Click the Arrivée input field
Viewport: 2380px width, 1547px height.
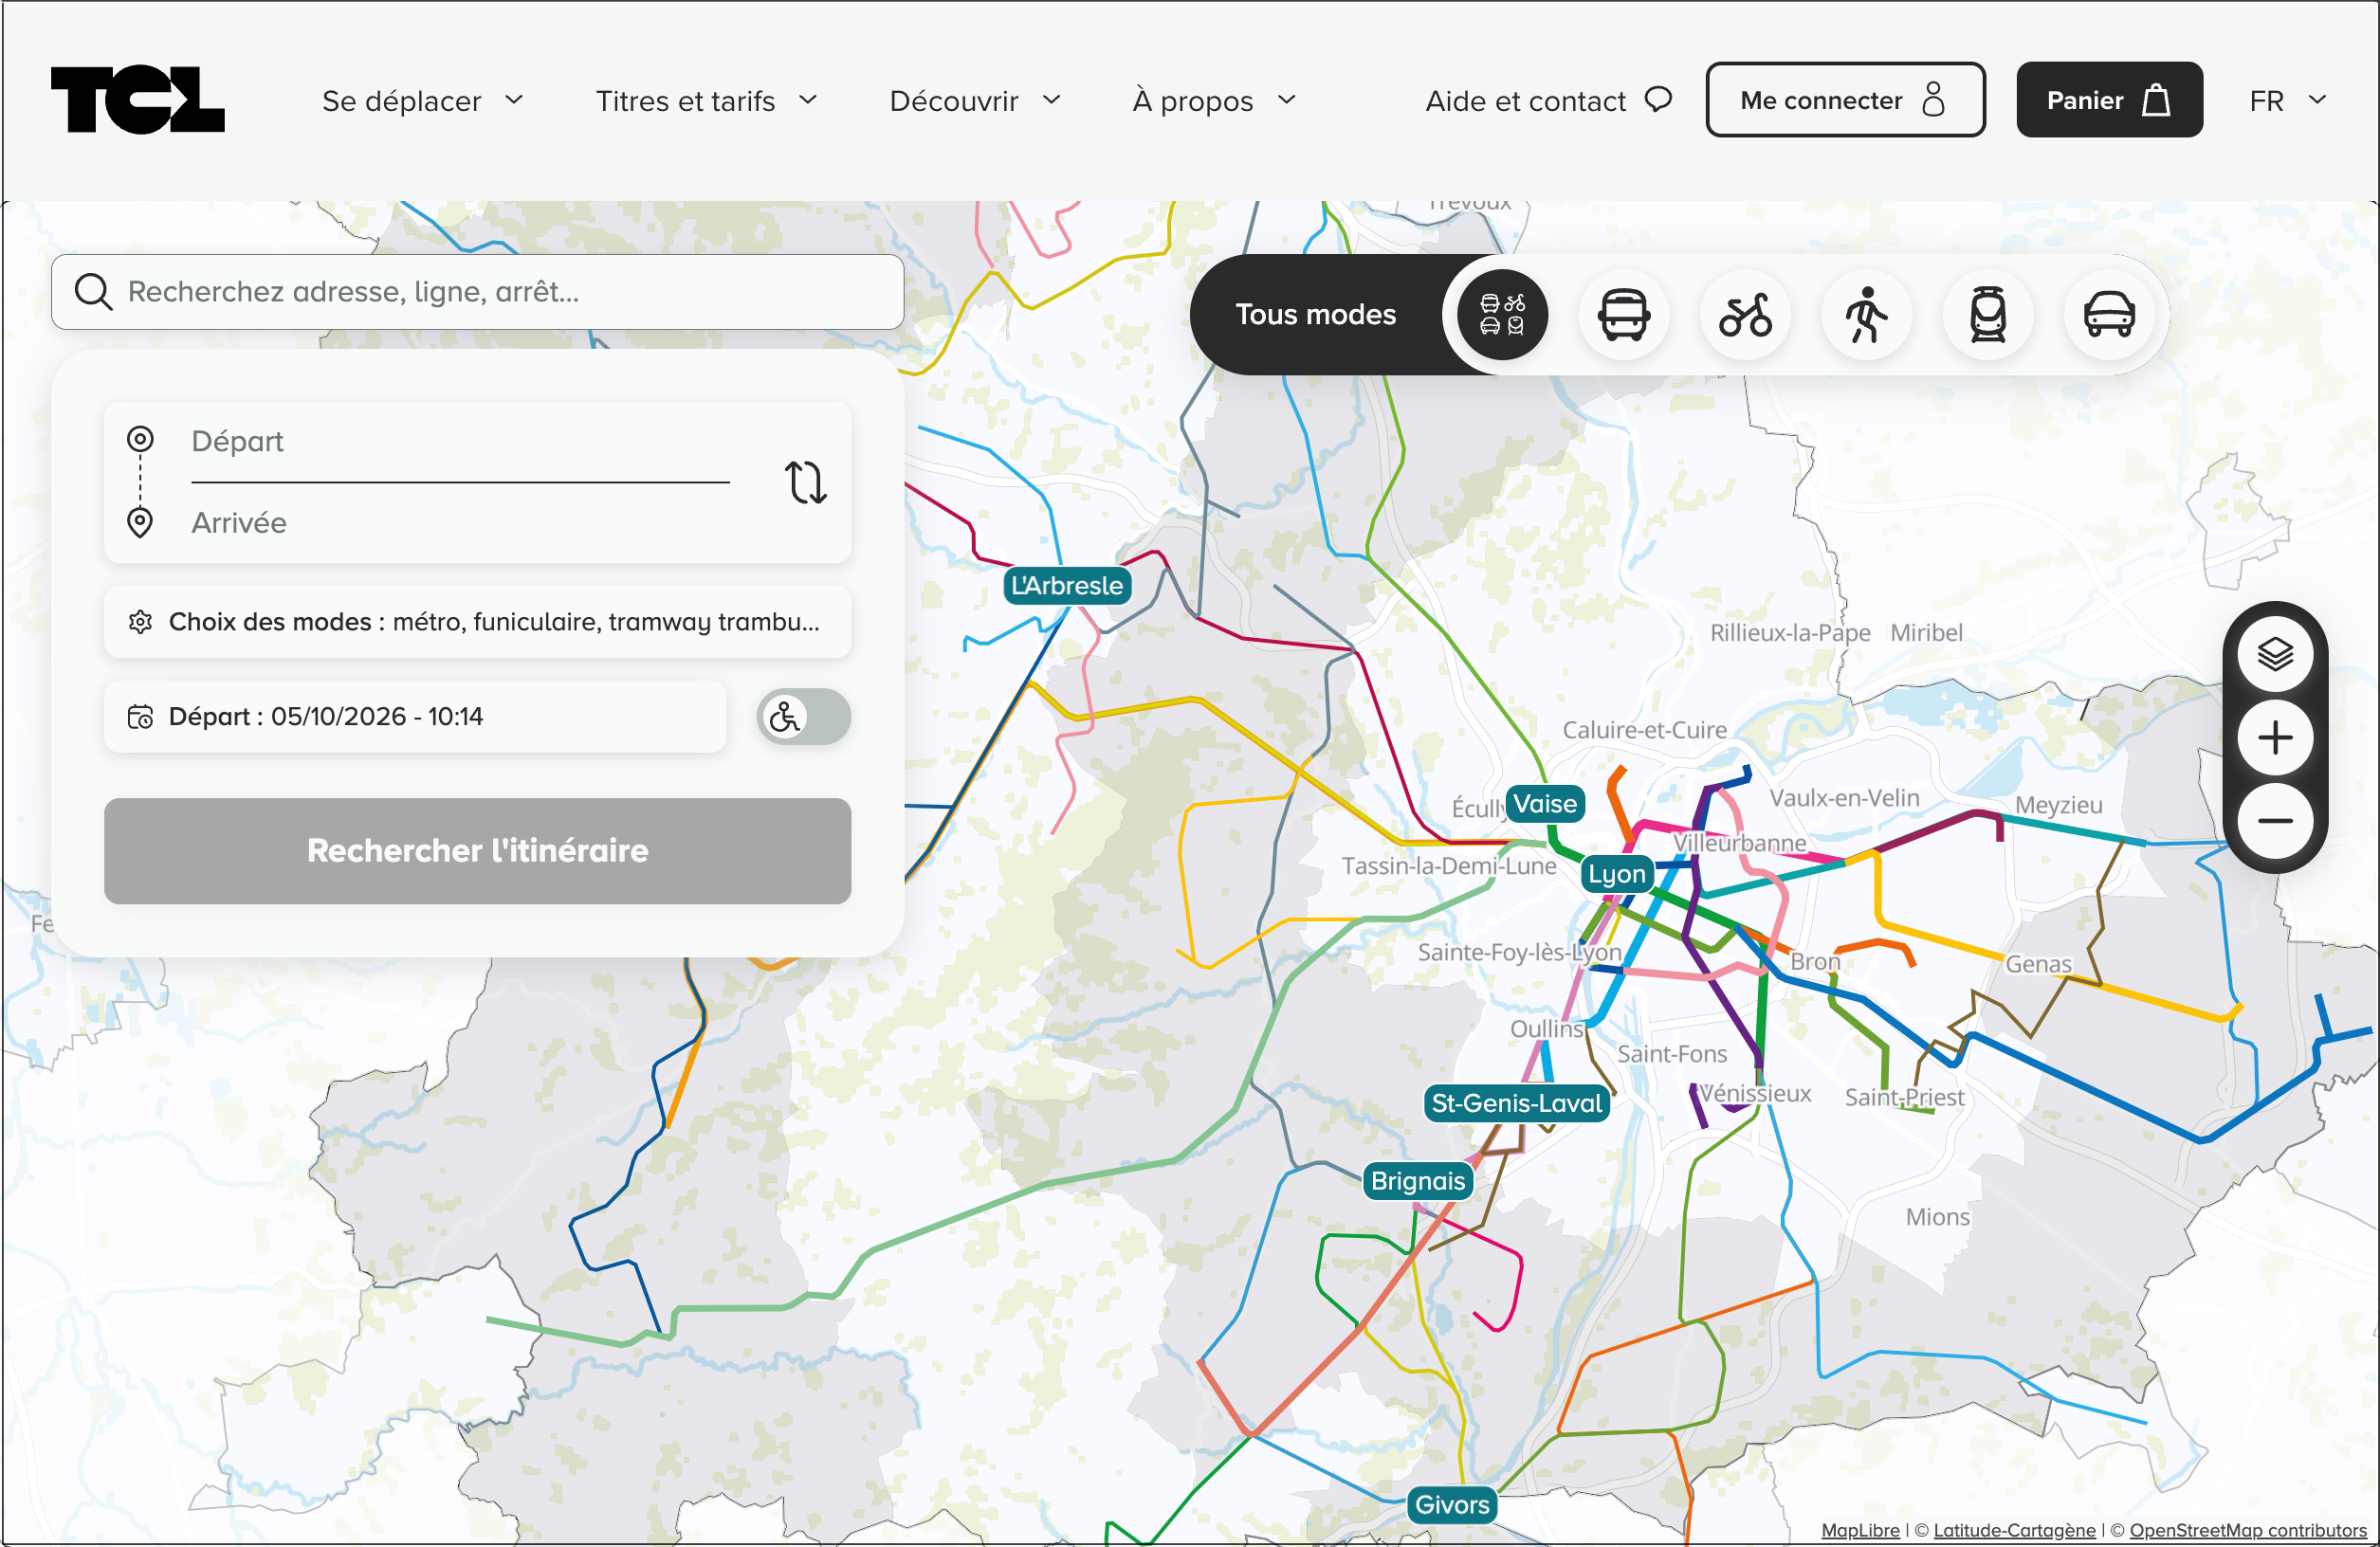[460, 523]
